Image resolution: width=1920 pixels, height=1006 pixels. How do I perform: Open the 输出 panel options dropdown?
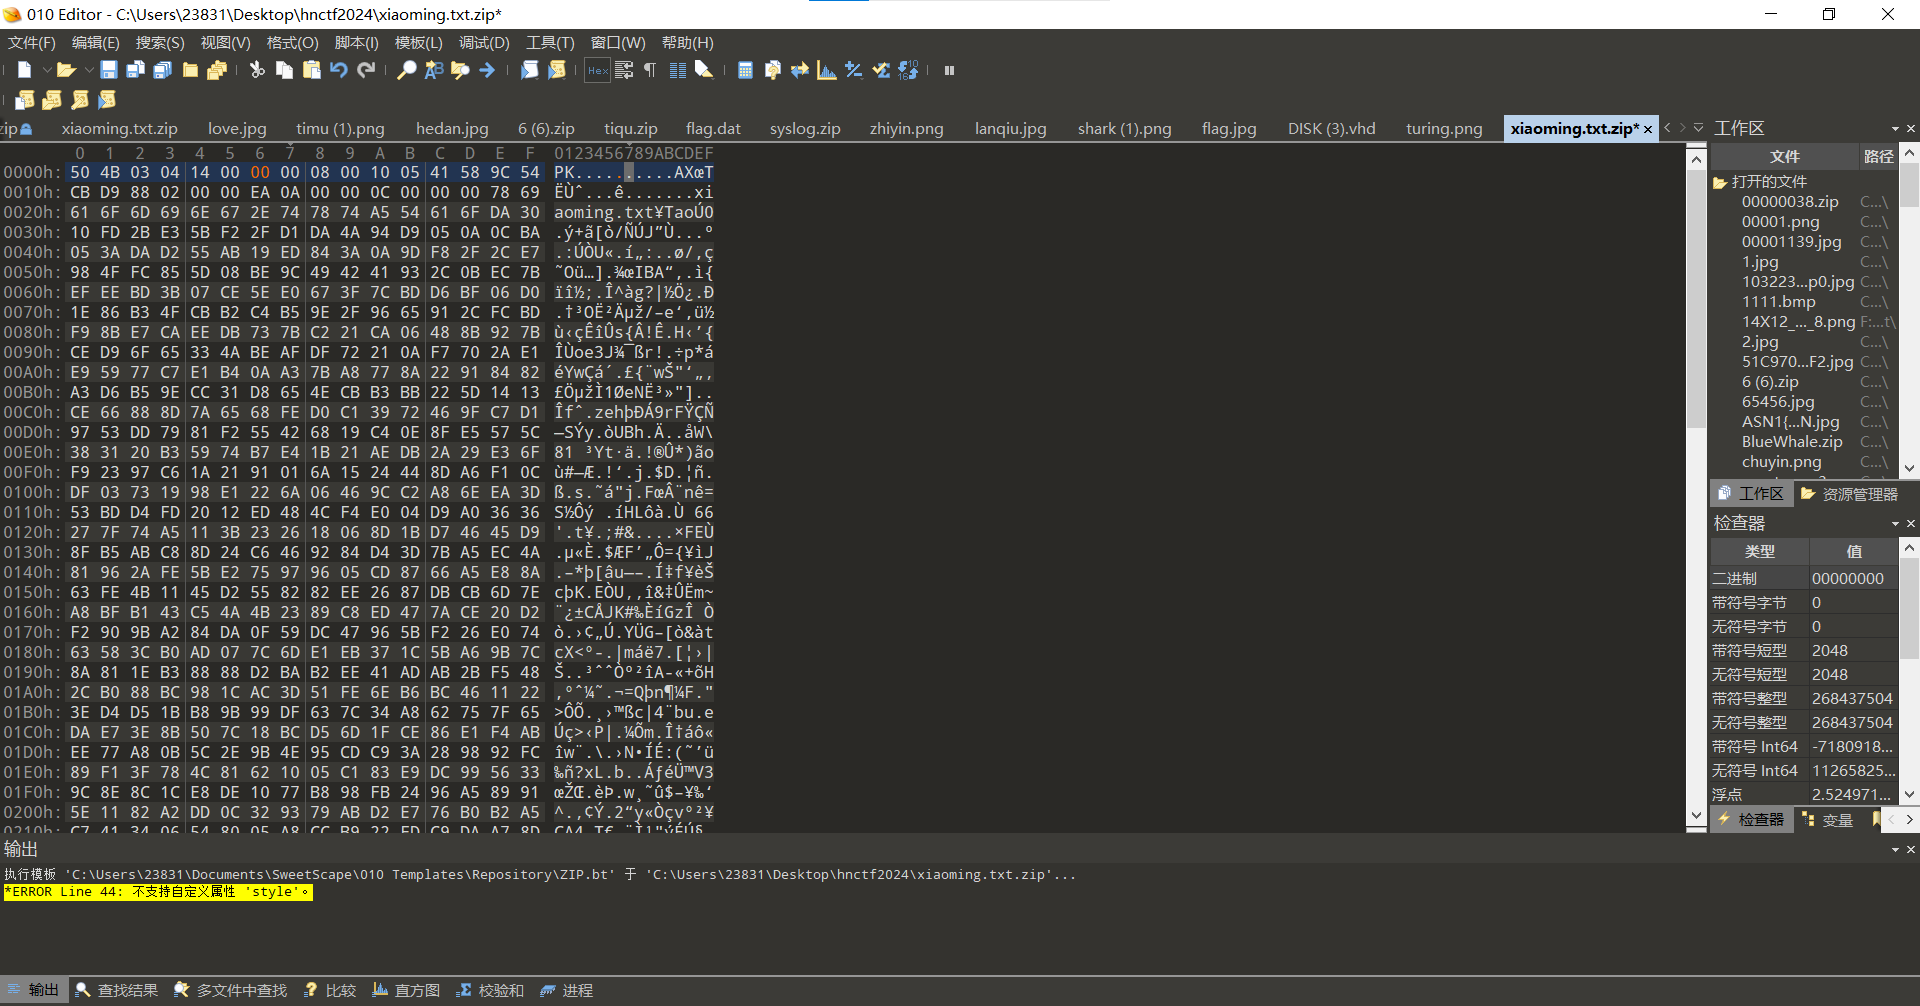(1895, 850)
